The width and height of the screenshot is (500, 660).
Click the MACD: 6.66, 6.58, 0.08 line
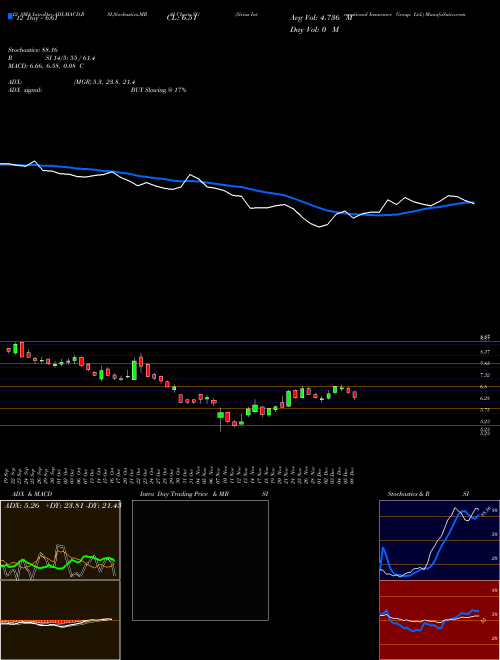tap(46, 66)
